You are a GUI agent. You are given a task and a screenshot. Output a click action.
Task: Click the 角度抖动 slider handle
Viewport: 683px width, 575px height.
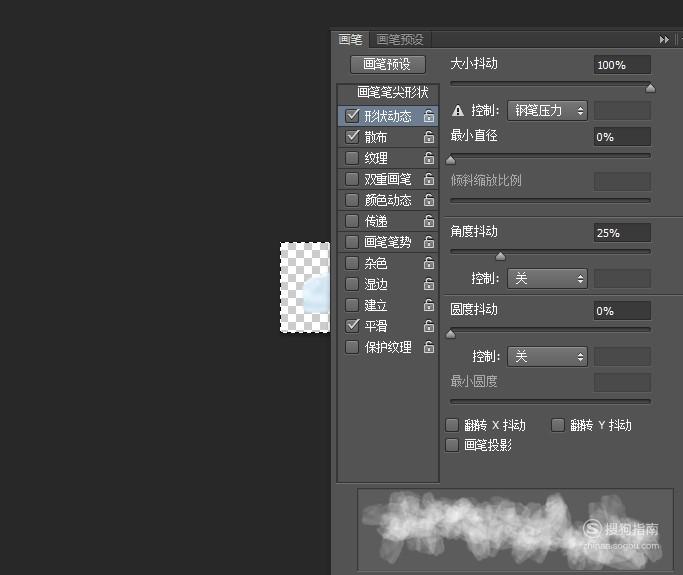500,256
